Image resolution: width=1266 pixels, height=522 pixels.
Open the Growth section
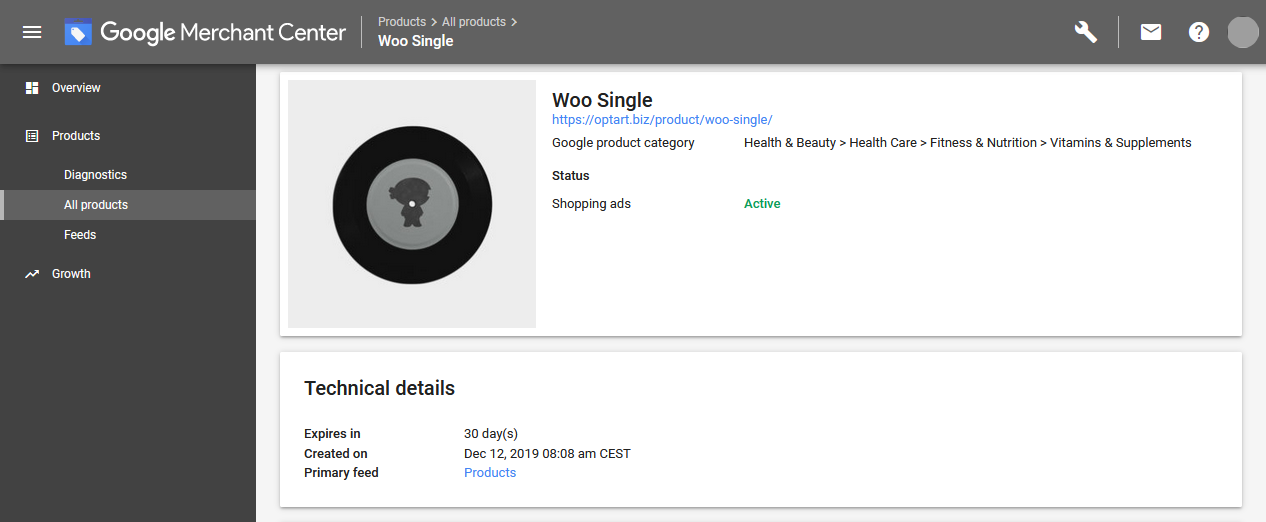point(71,274)
